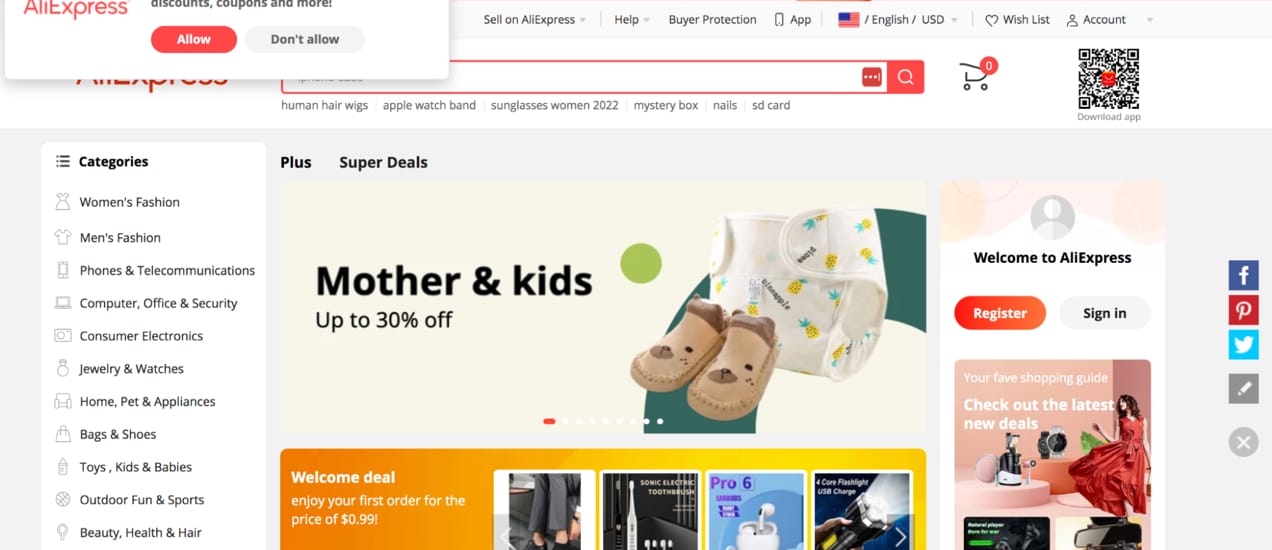
Task: Click the Sign in button
Action: point(1104,313)
